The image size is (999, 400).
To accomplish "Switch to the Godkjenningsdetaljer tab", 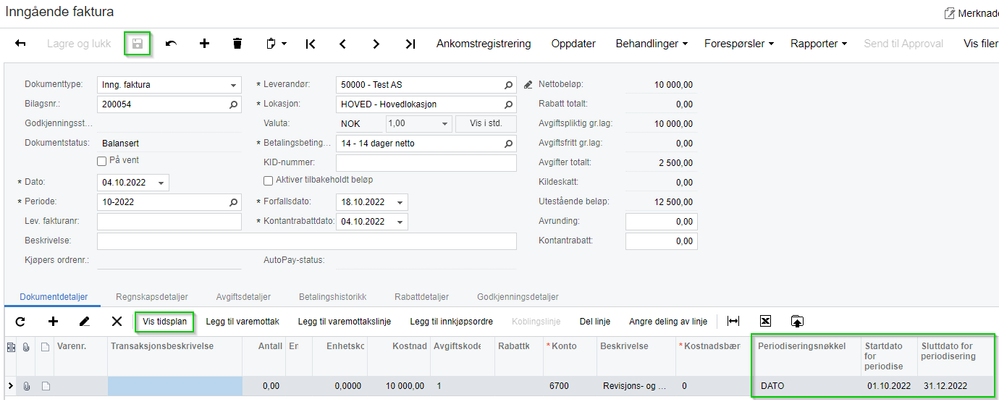I will [x=517, y=297].
